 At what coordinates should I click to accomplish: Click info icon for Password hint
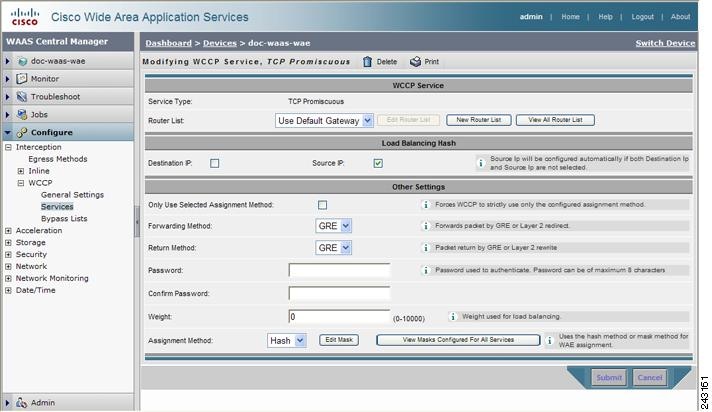click(425, 270)
